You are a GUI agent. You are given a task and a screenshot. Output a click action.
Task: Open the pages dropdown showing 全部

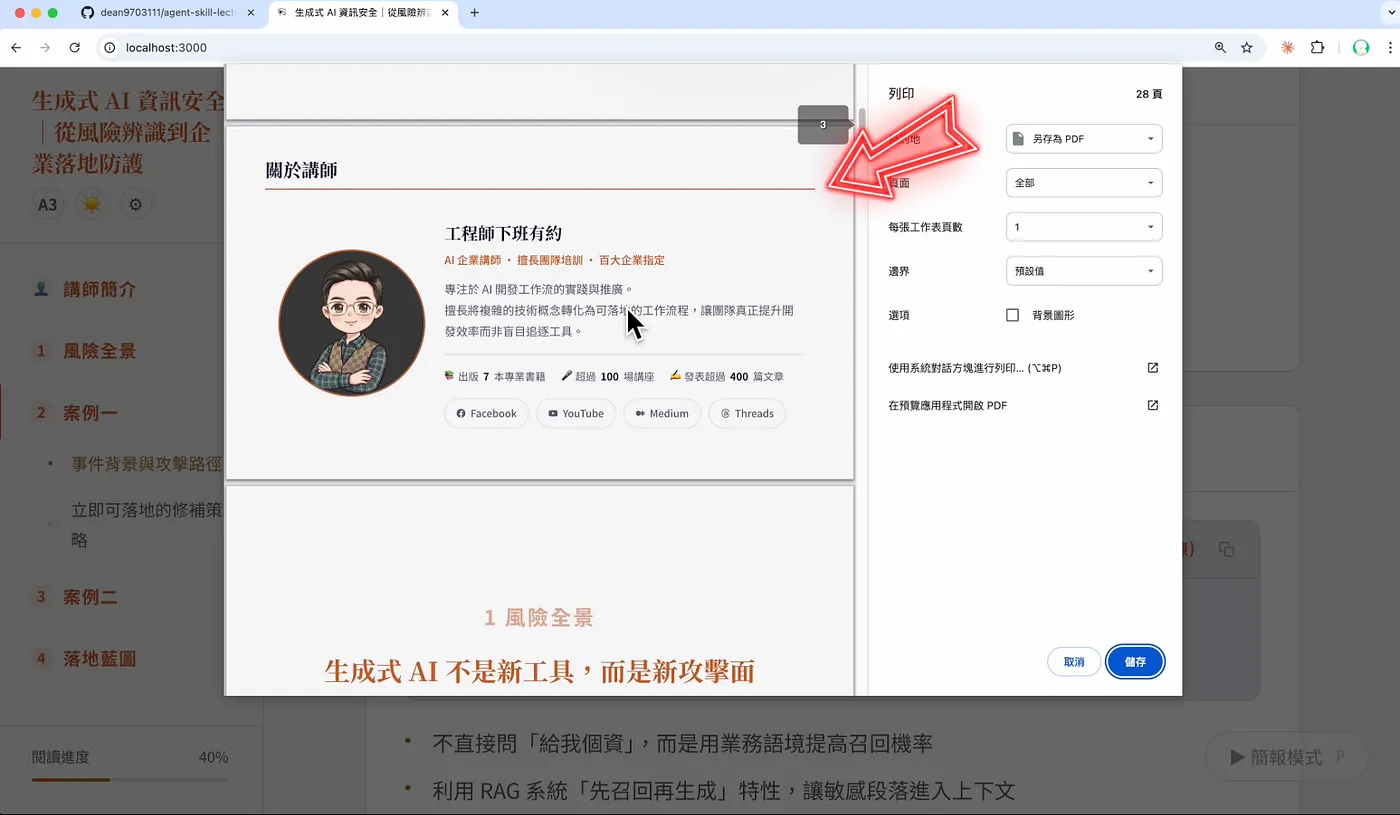[1084, 183]
